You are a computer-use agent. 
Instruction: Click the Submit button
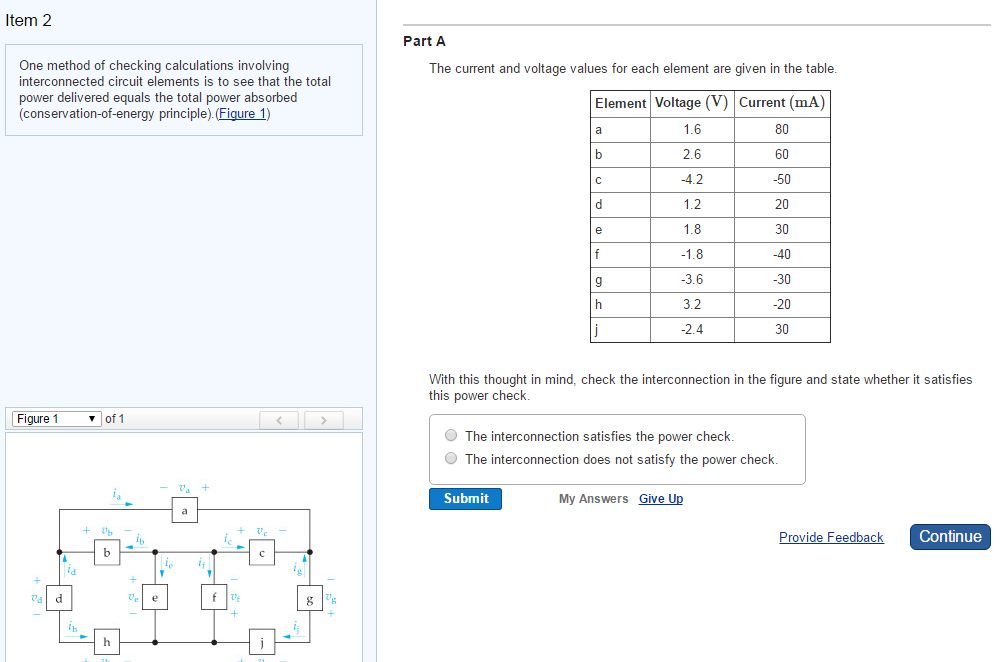tap(465, 498)
